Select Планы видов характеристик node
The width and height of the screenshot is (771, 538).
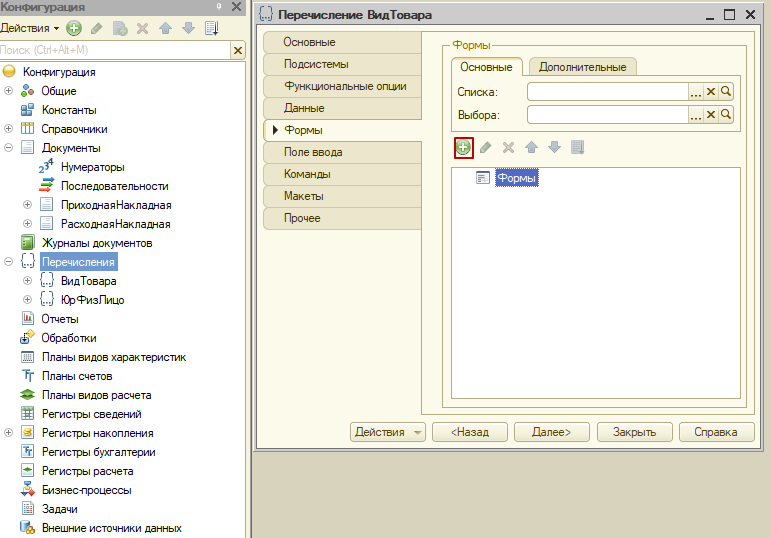pyautogui.click(x=114, y=357)
